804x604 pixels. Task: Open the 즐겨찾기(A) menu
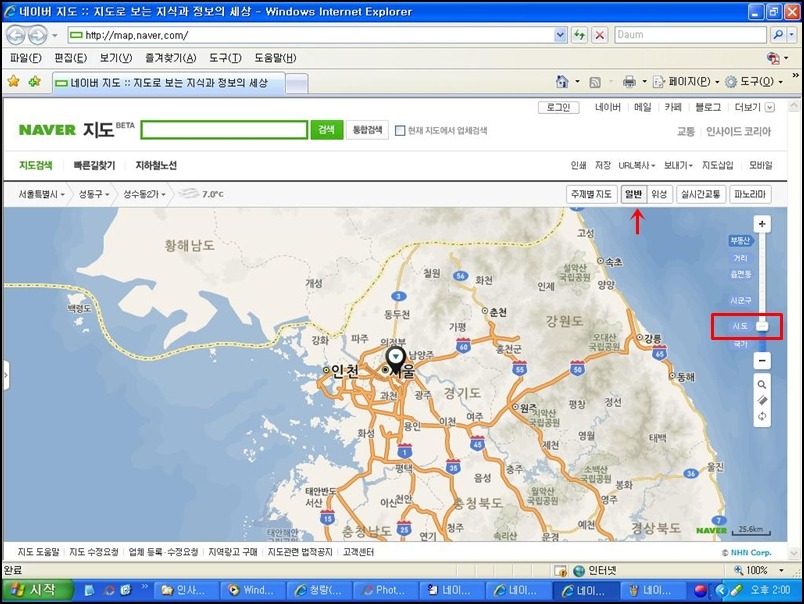[x=170, y=58]
